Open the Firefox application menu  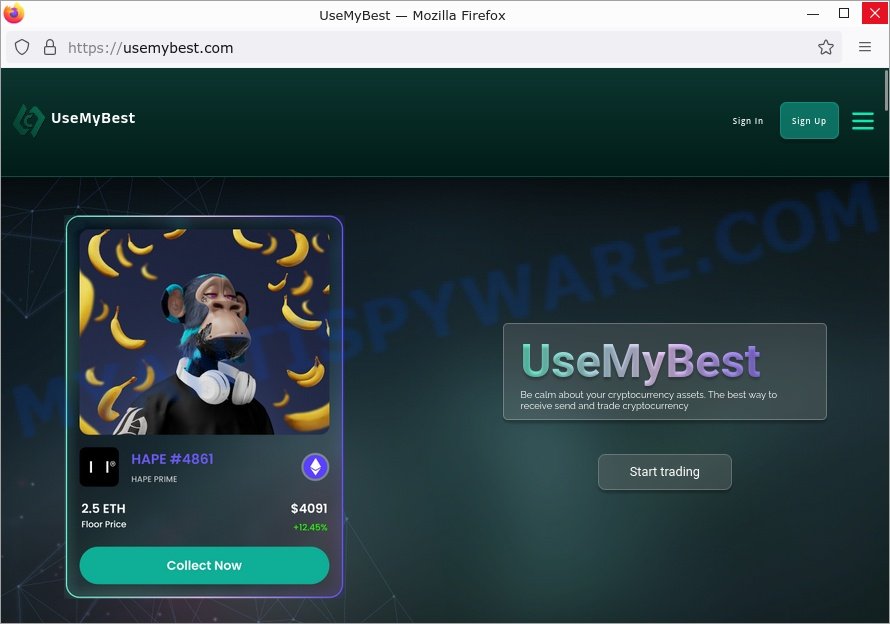click(864, 47)
